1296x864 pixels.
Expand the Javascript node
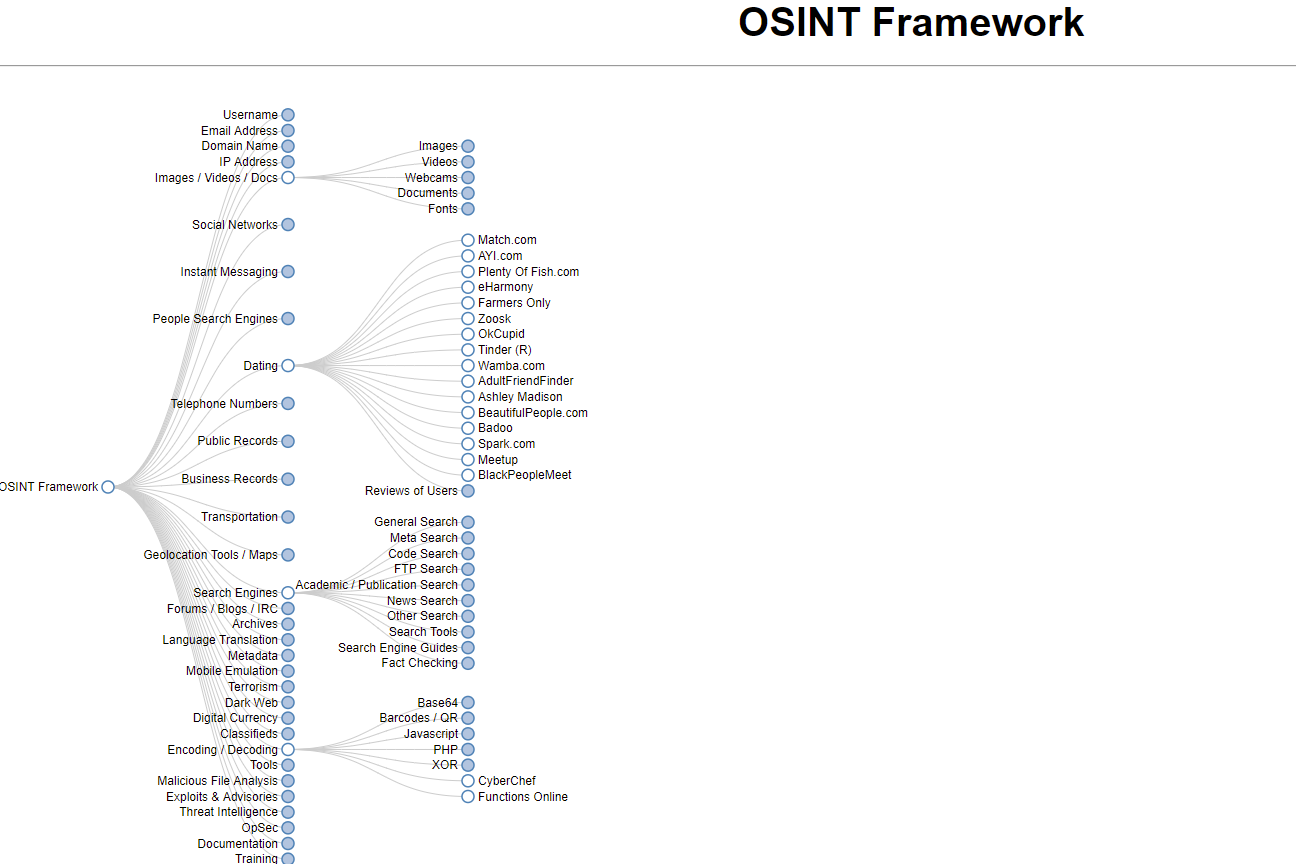(x=468, y=734)
